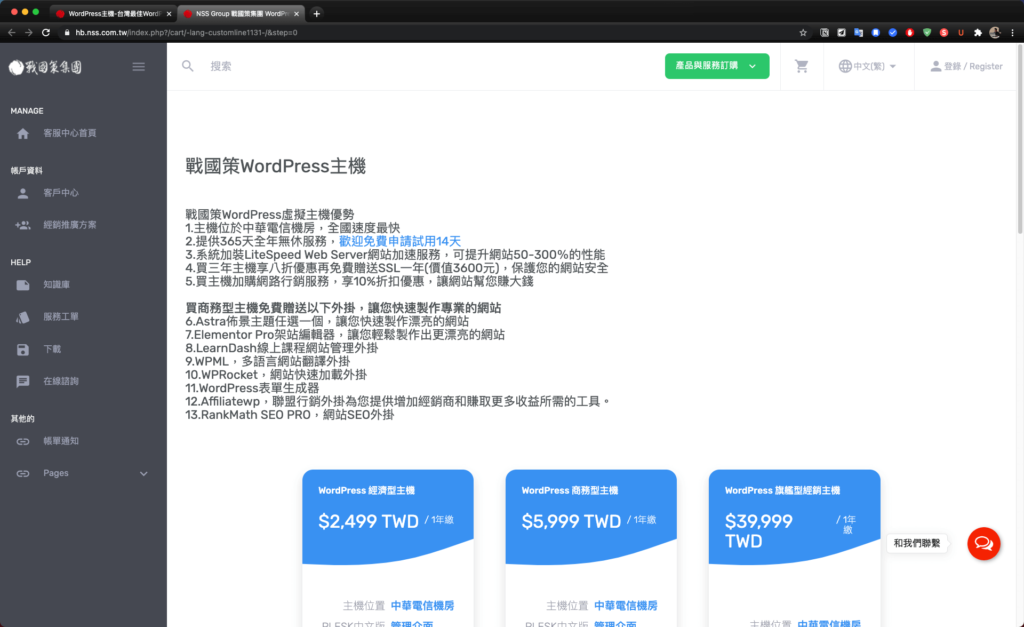Open the red live chat bubble
The height and width of the screenshot is (627, 1024).
pos(984,543)
